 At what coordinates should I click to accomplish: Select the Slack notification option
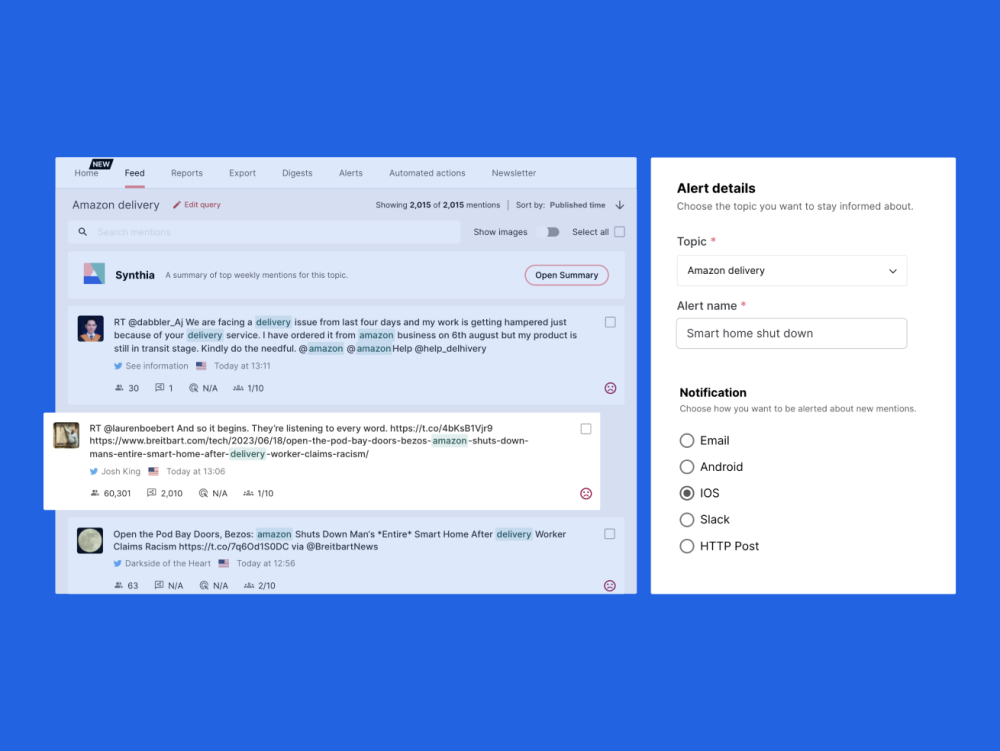[x=687, y=520]
